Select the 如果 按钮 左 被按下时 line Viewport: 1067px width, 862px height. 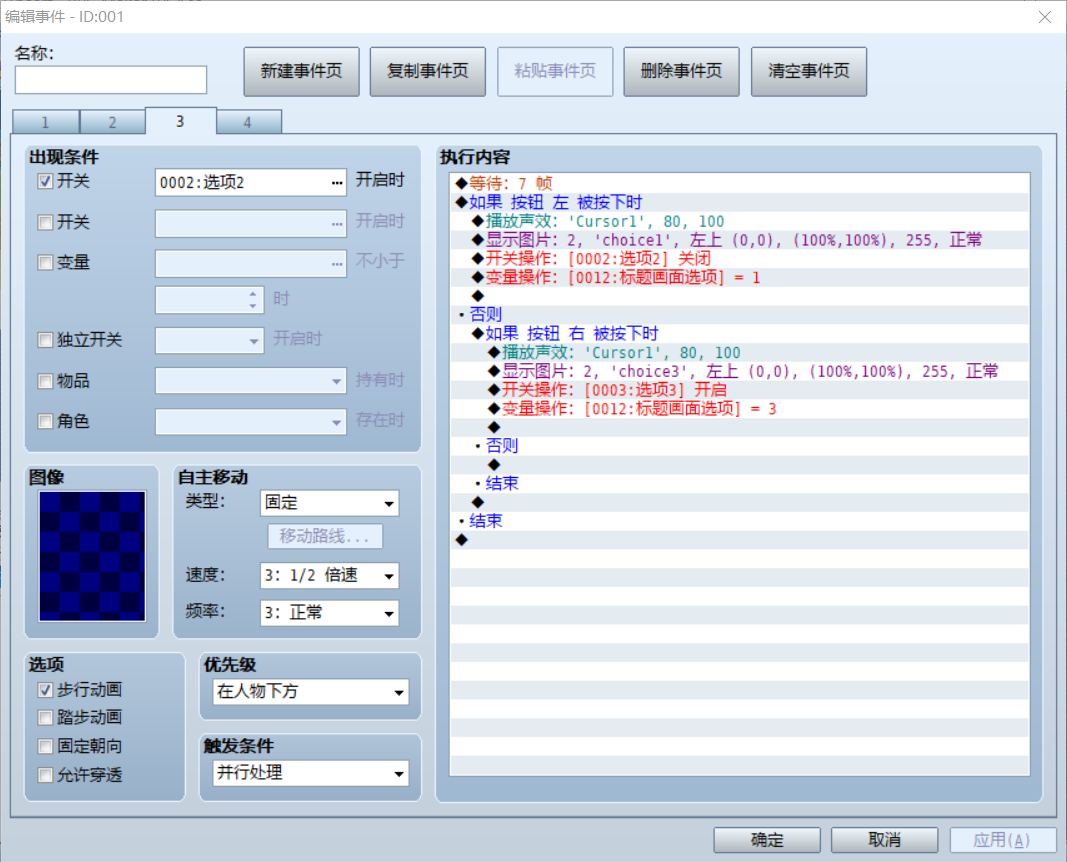click(x=740, y=203)
